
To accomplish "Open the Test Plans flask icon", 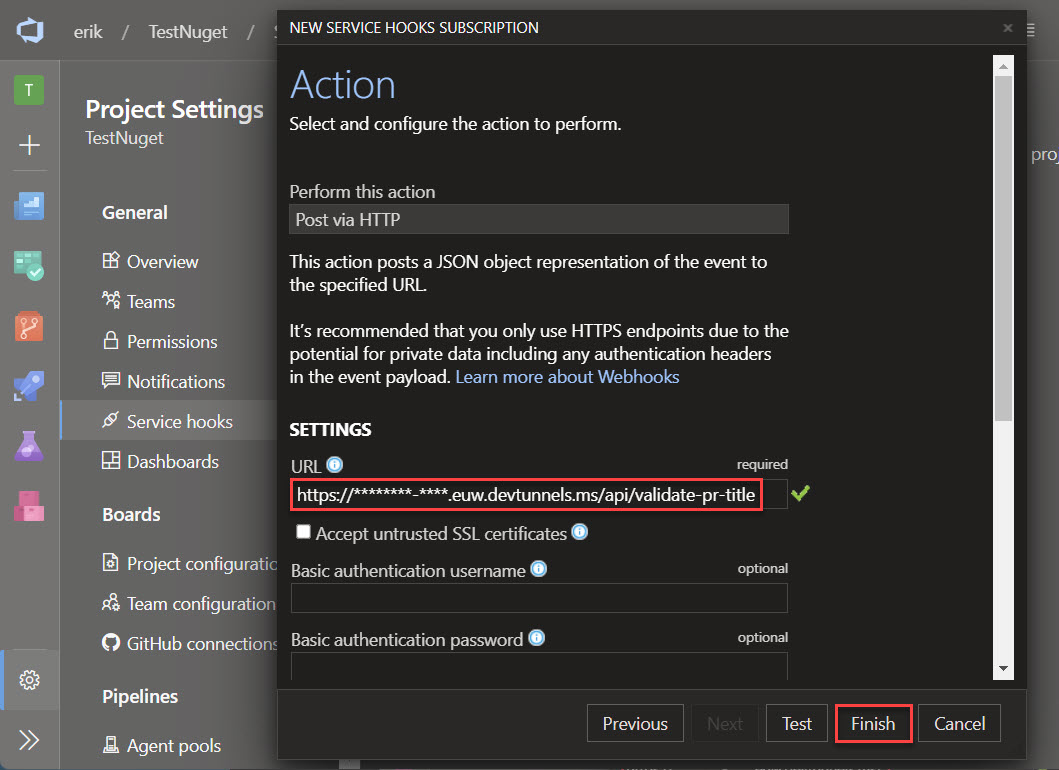I will coord(29,446).
